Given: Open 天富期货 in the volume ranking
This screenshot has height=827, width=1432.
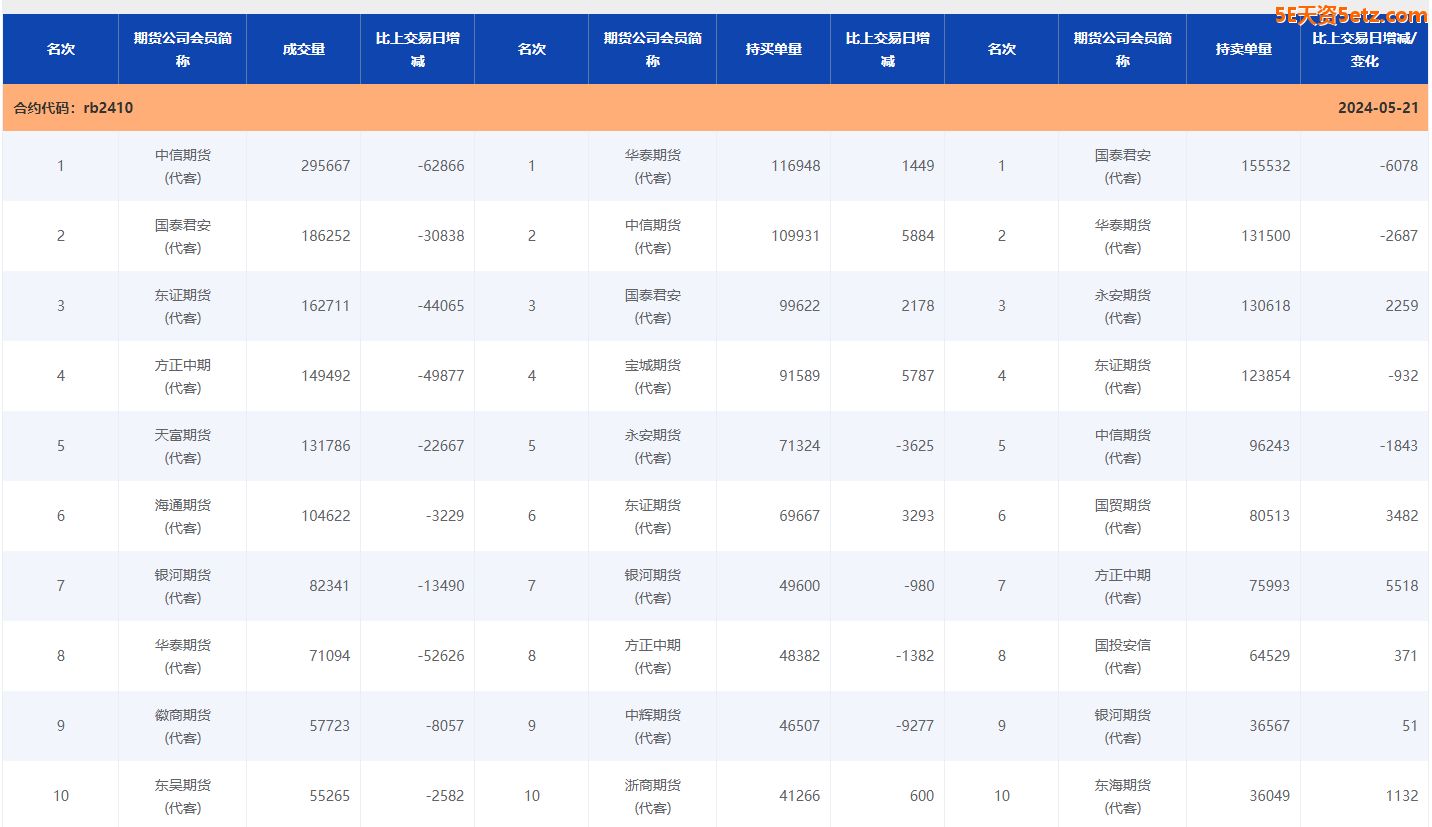Looking at the screenshot, I should click(x=183, y=436).
